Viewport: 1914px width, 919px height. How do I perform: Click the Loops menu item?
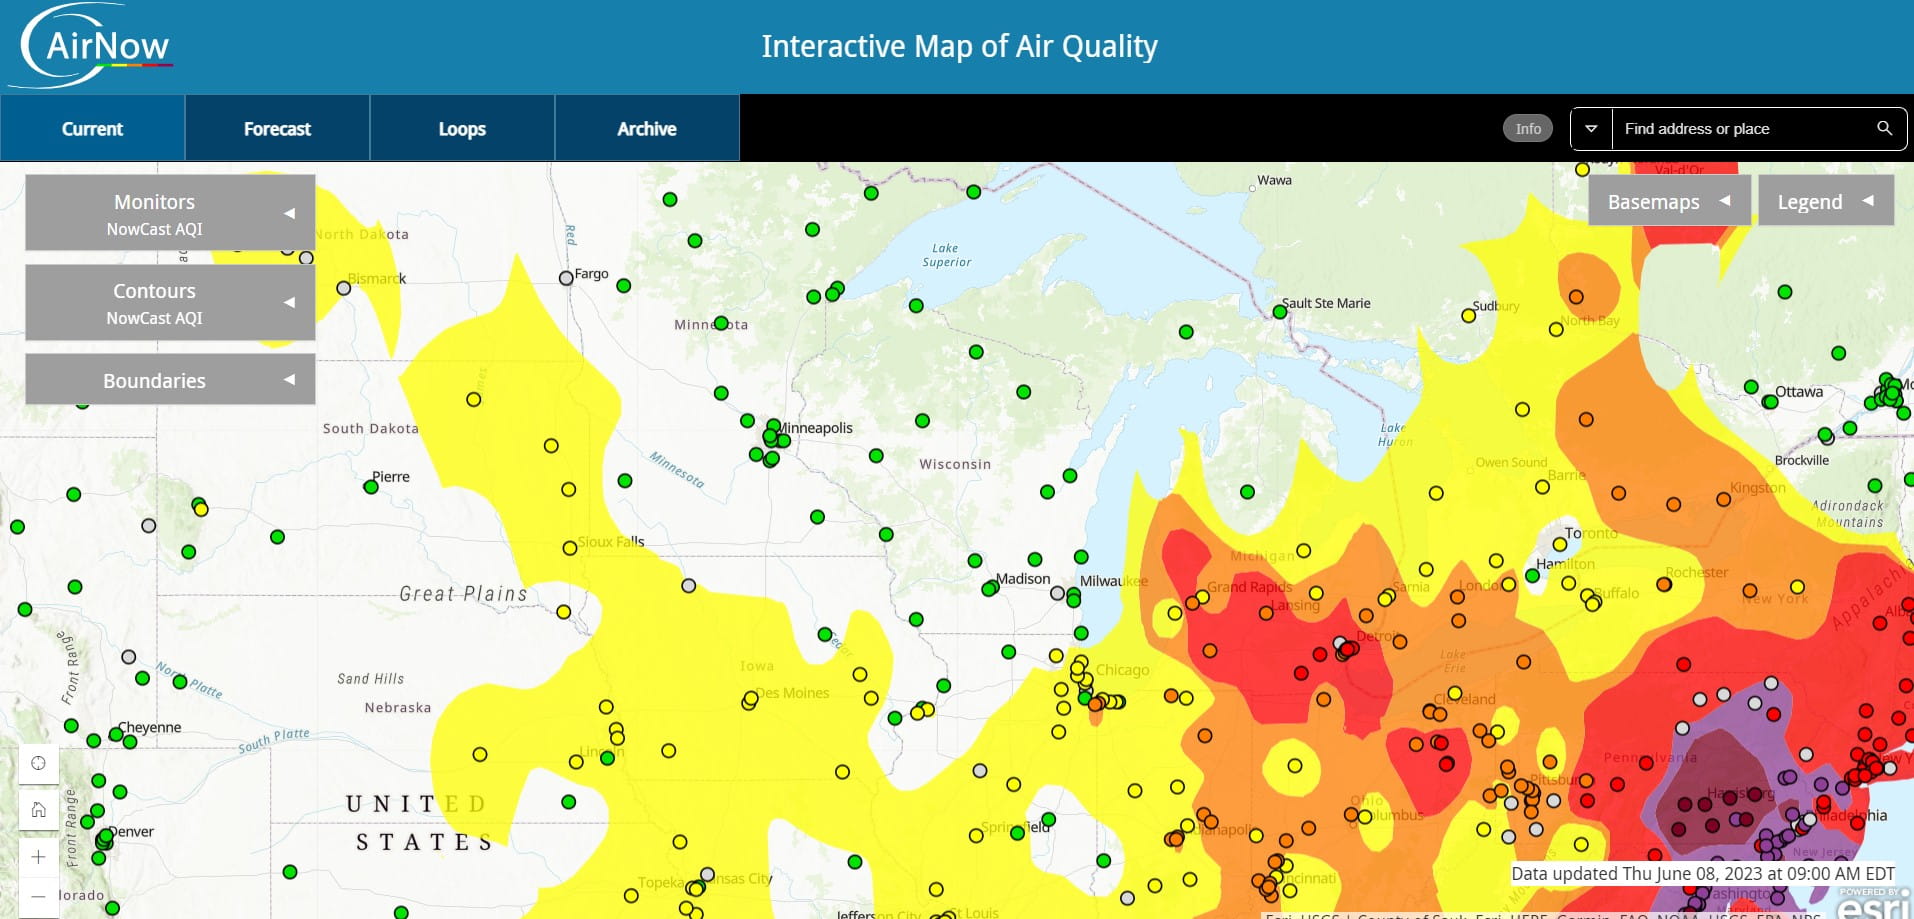click(x=461, y=128)
